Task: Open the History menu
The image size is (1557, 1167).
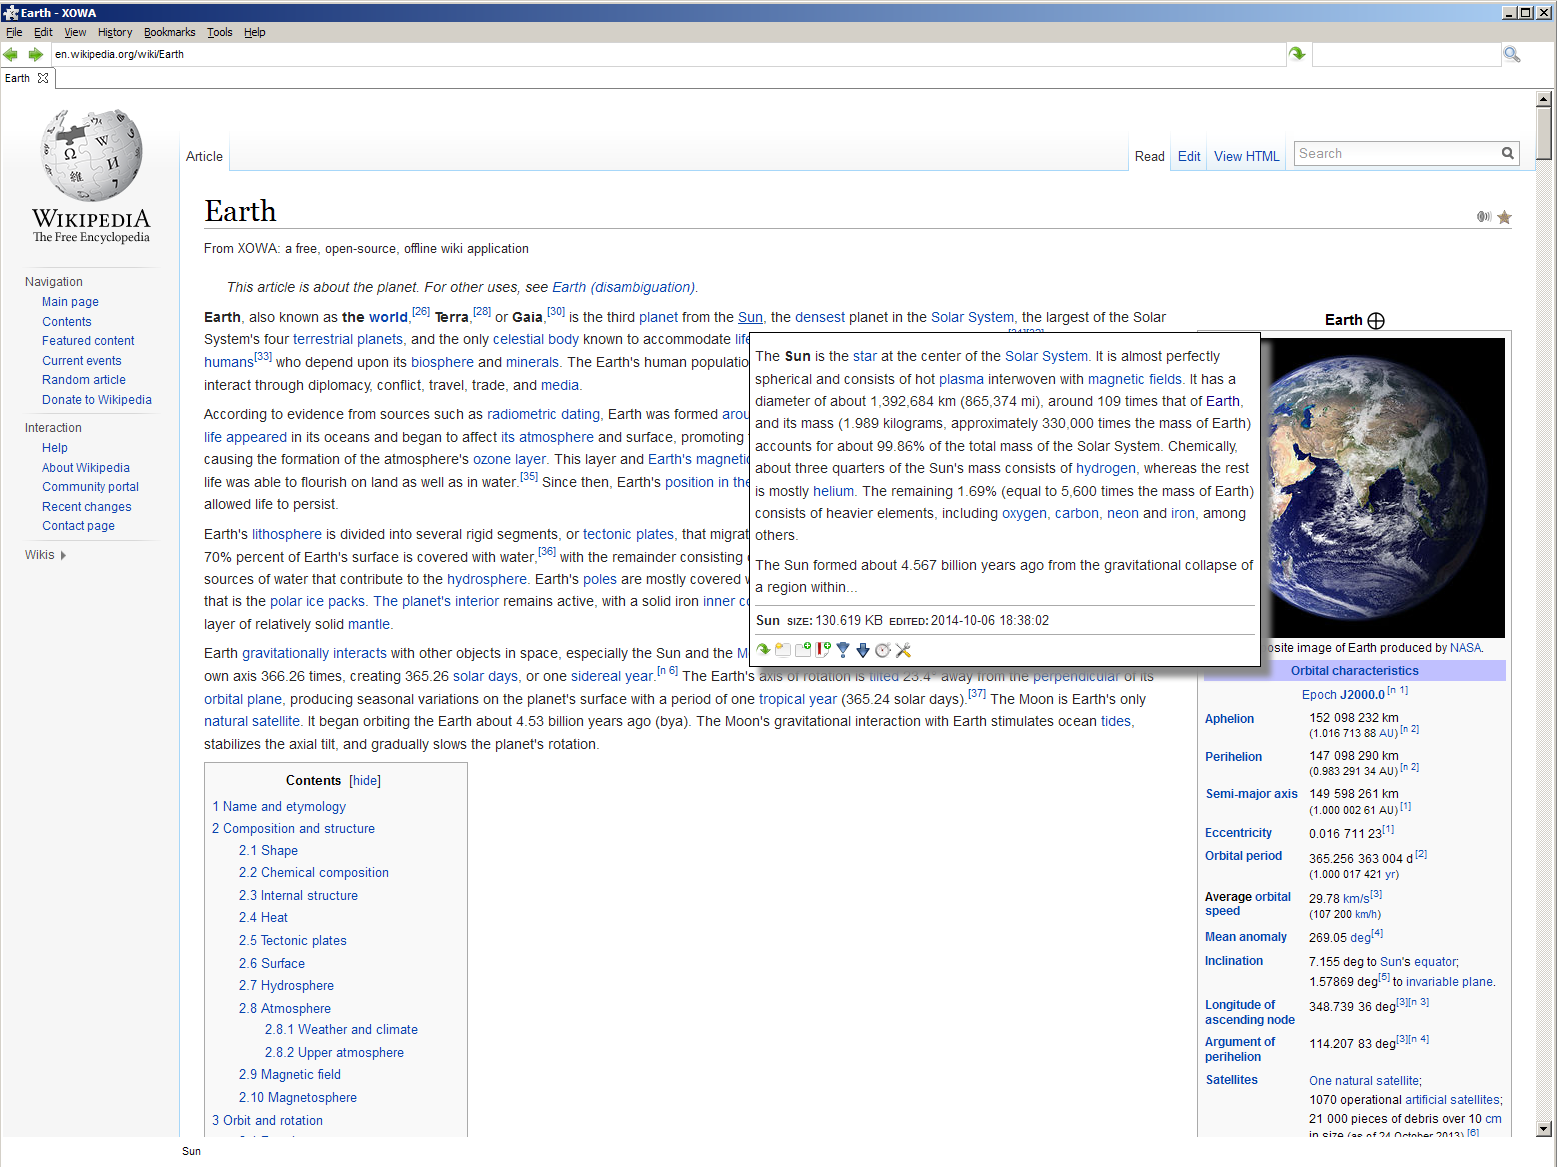Action: [114, 32]
